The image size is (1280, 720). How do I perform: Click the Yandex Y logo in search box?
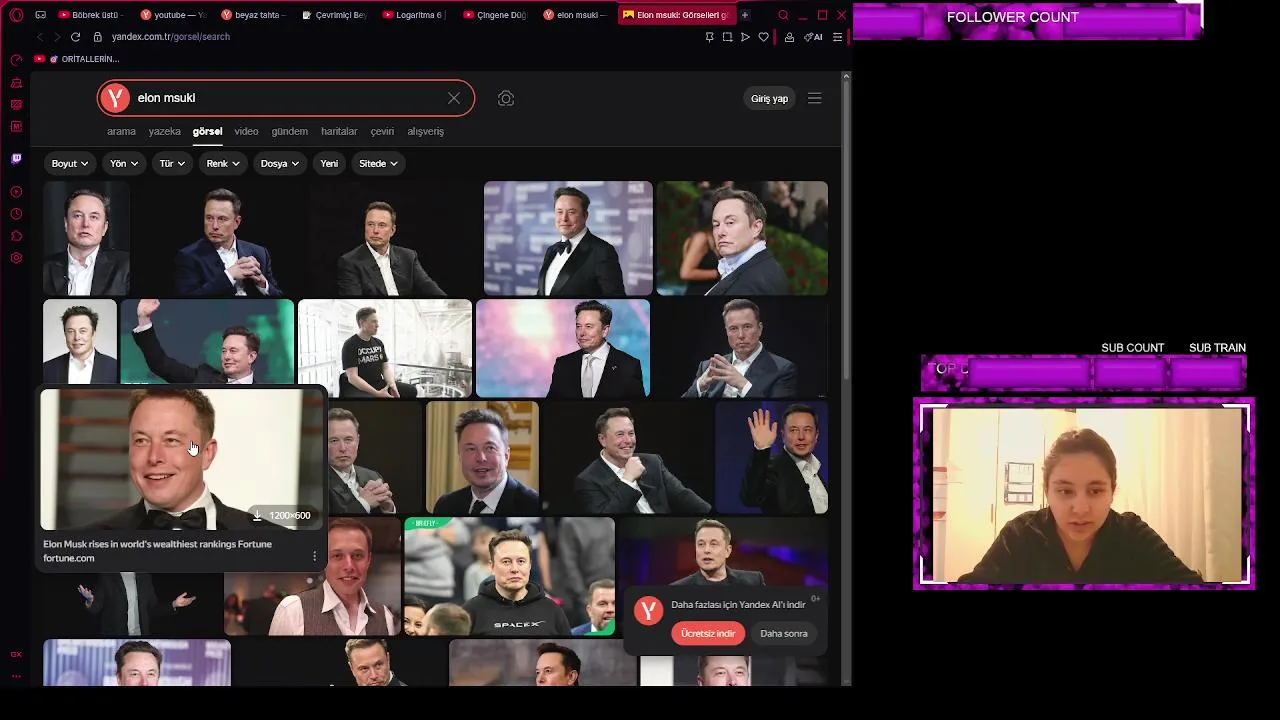tap(115, 98)
